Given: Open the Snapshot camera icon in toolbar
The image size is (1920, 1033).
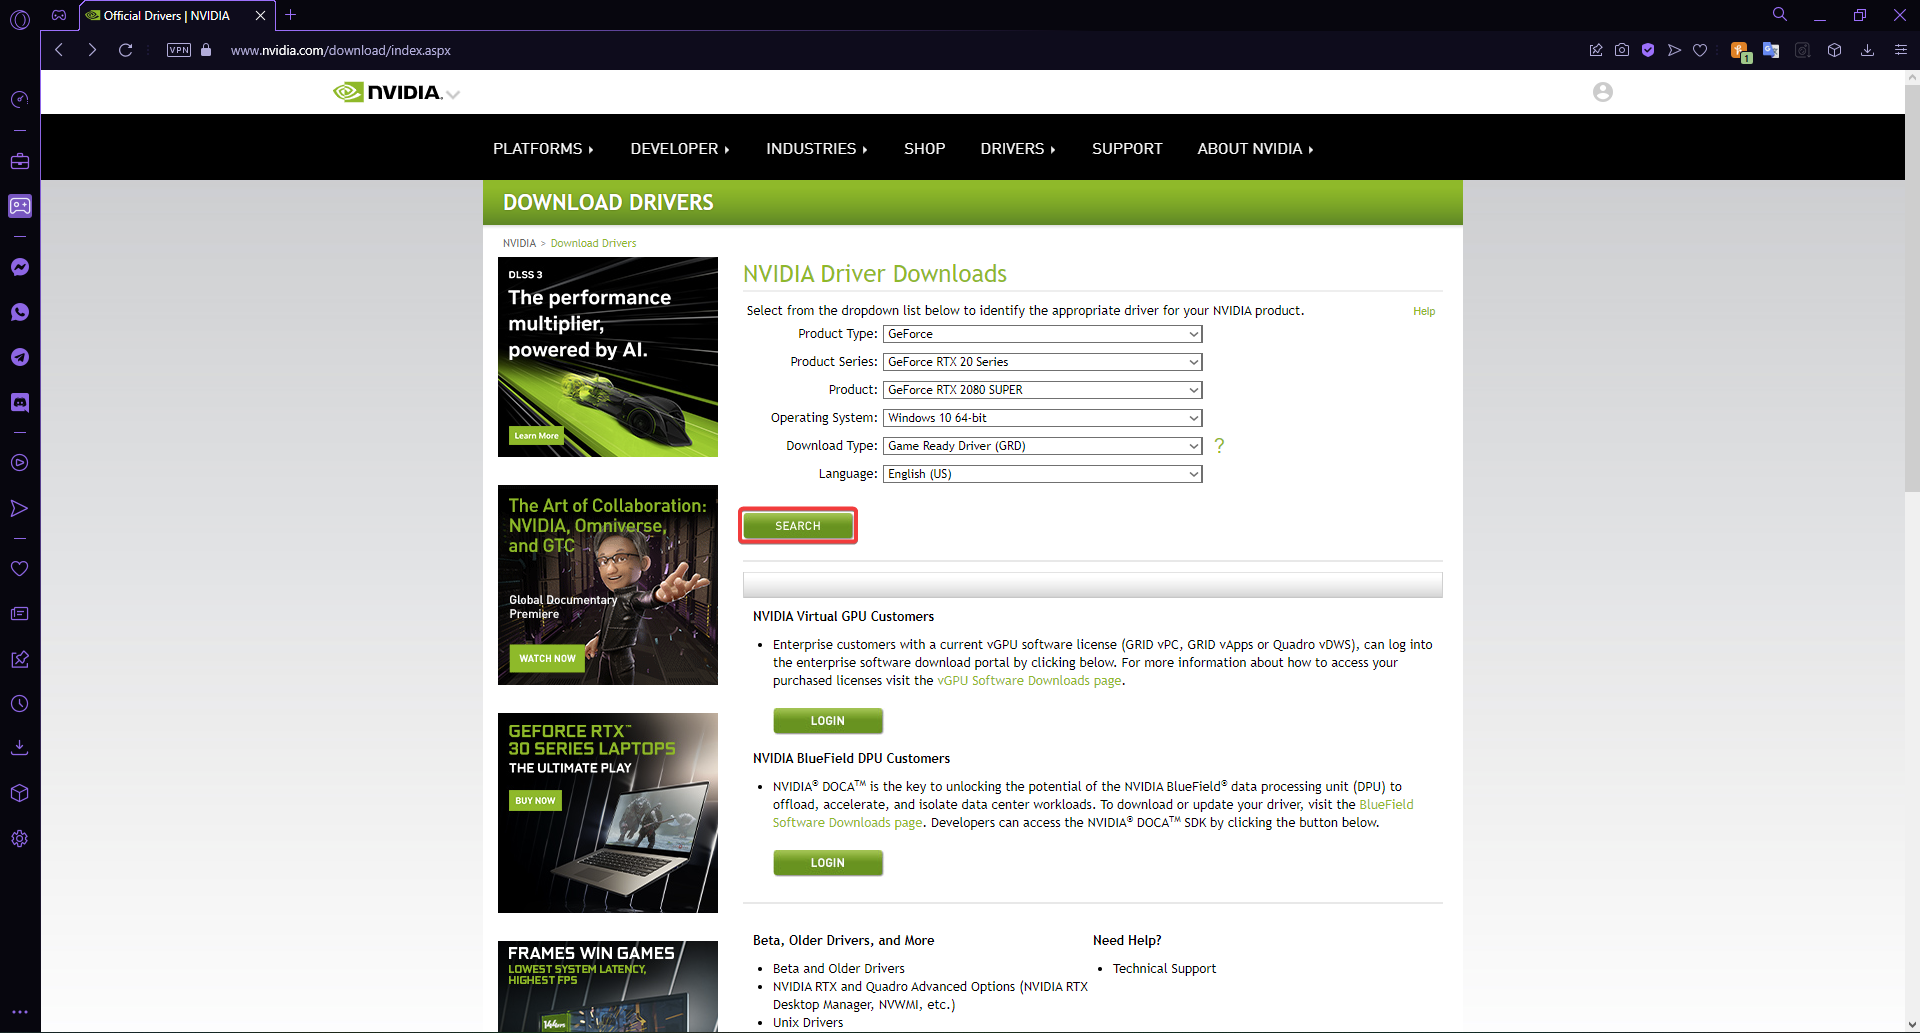Looking at the screenshot, I should [x=1622, y=50].
